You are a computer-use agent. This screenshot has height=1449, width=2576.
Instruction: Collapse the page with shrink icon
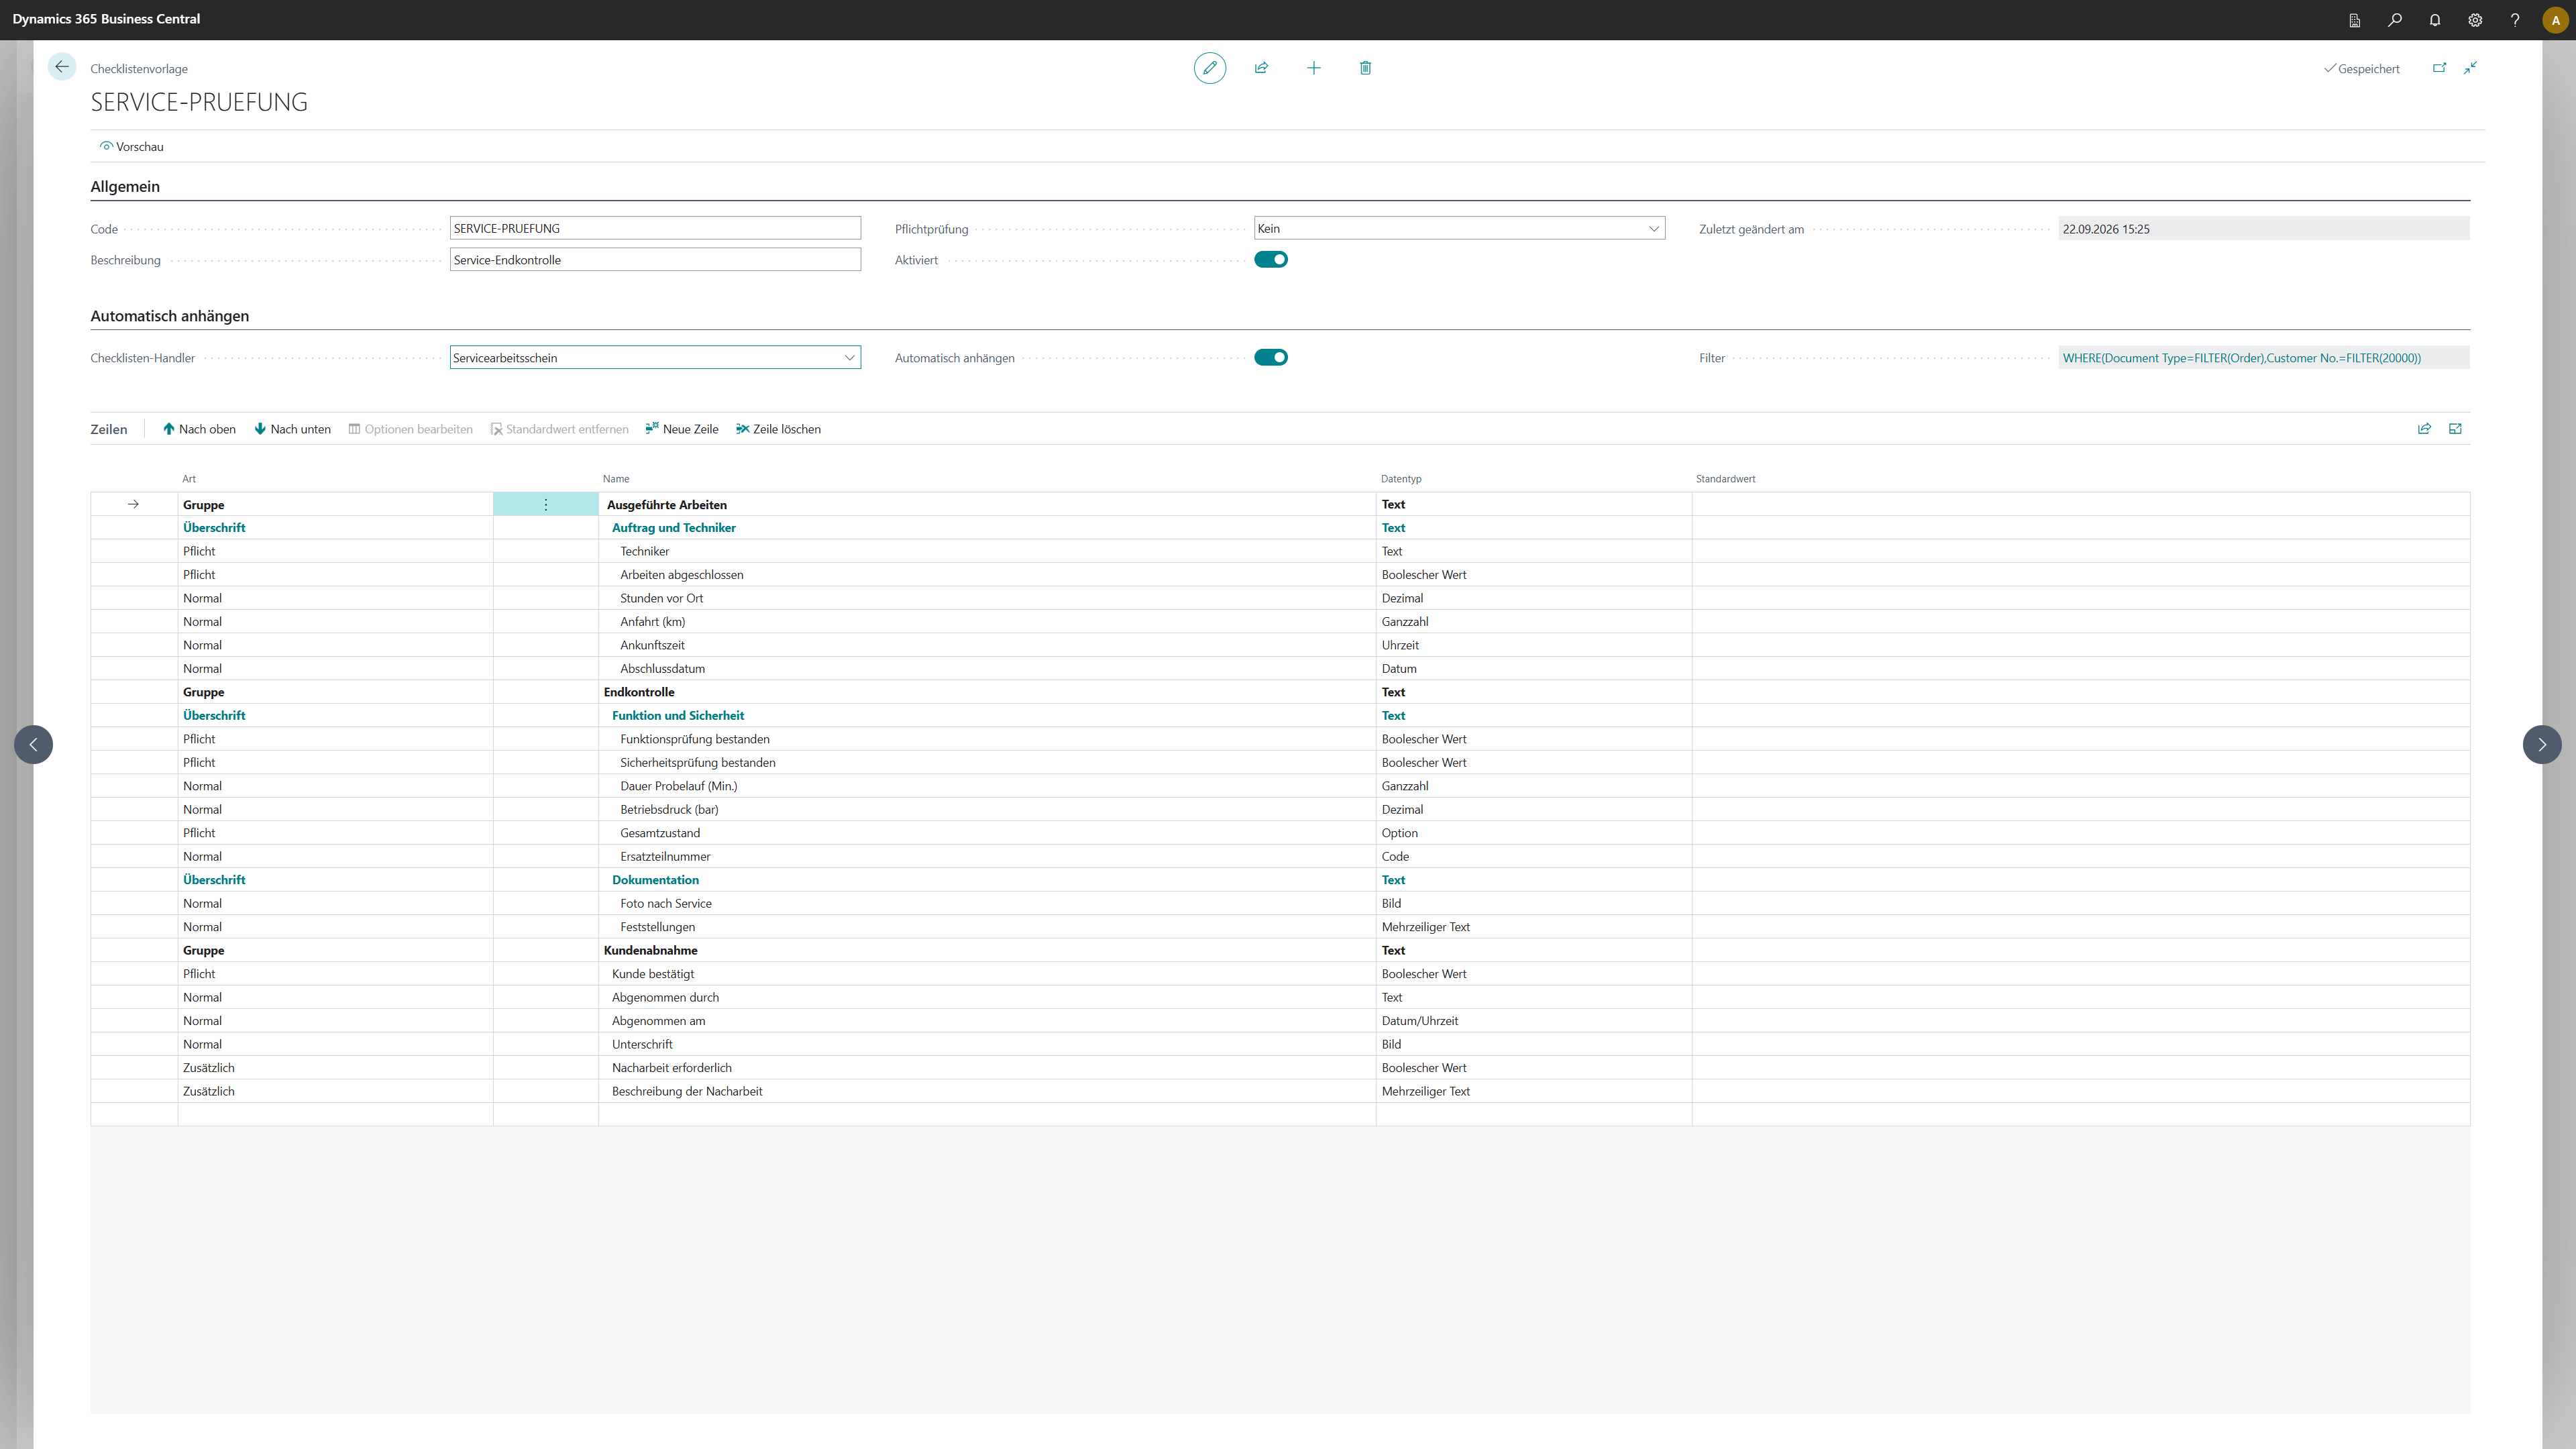coord(2470,68)
